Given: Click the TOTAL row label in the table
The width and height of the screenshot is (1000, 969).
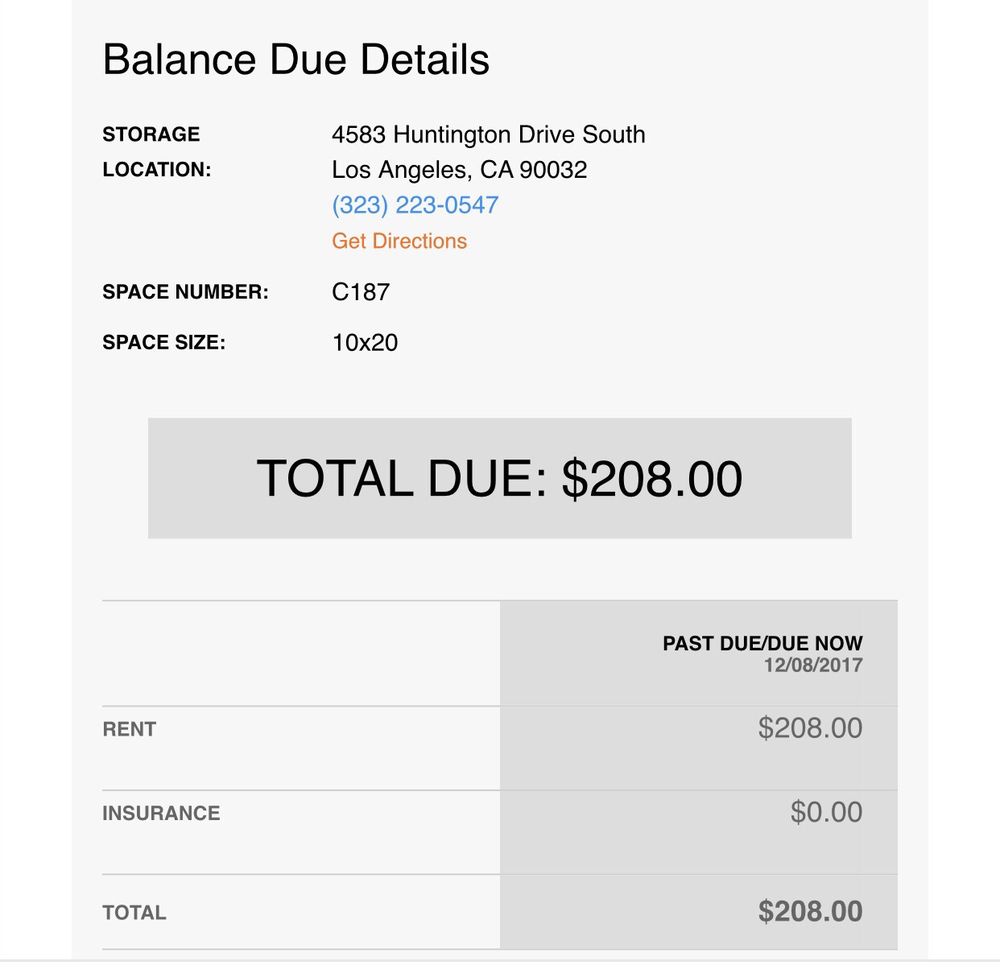Looking at the screenshot, I should (x=134, y=912).
